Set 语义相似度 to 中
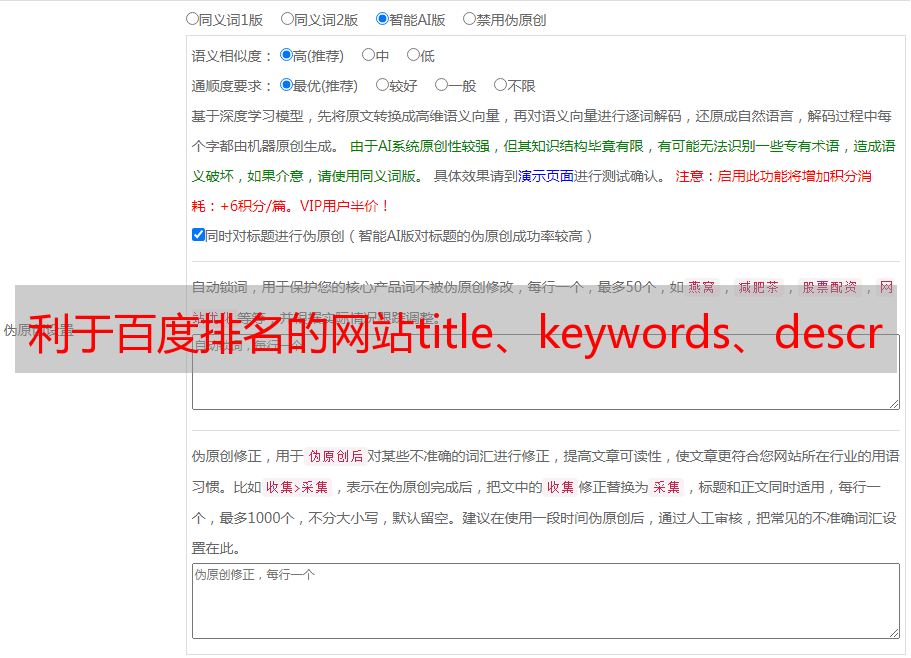 tap(368, 55)
